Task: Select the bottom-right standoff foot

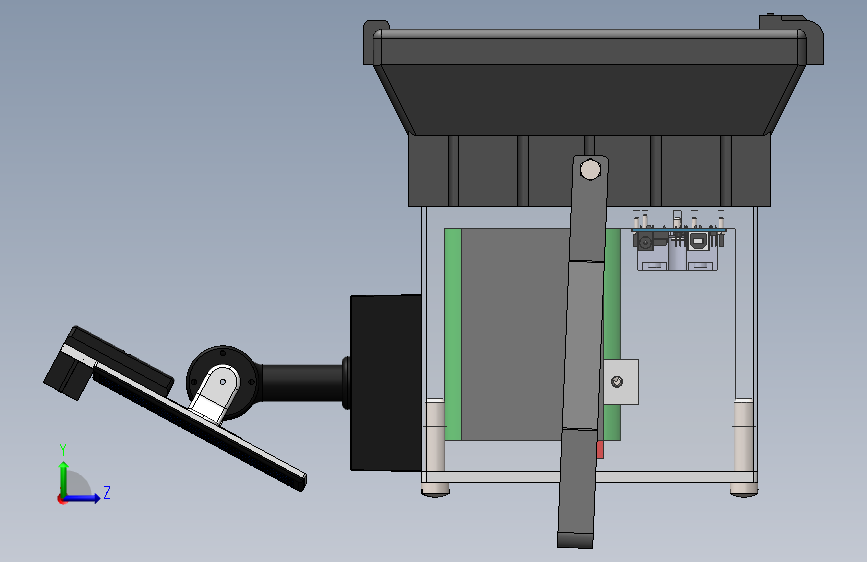Action: 744,490
